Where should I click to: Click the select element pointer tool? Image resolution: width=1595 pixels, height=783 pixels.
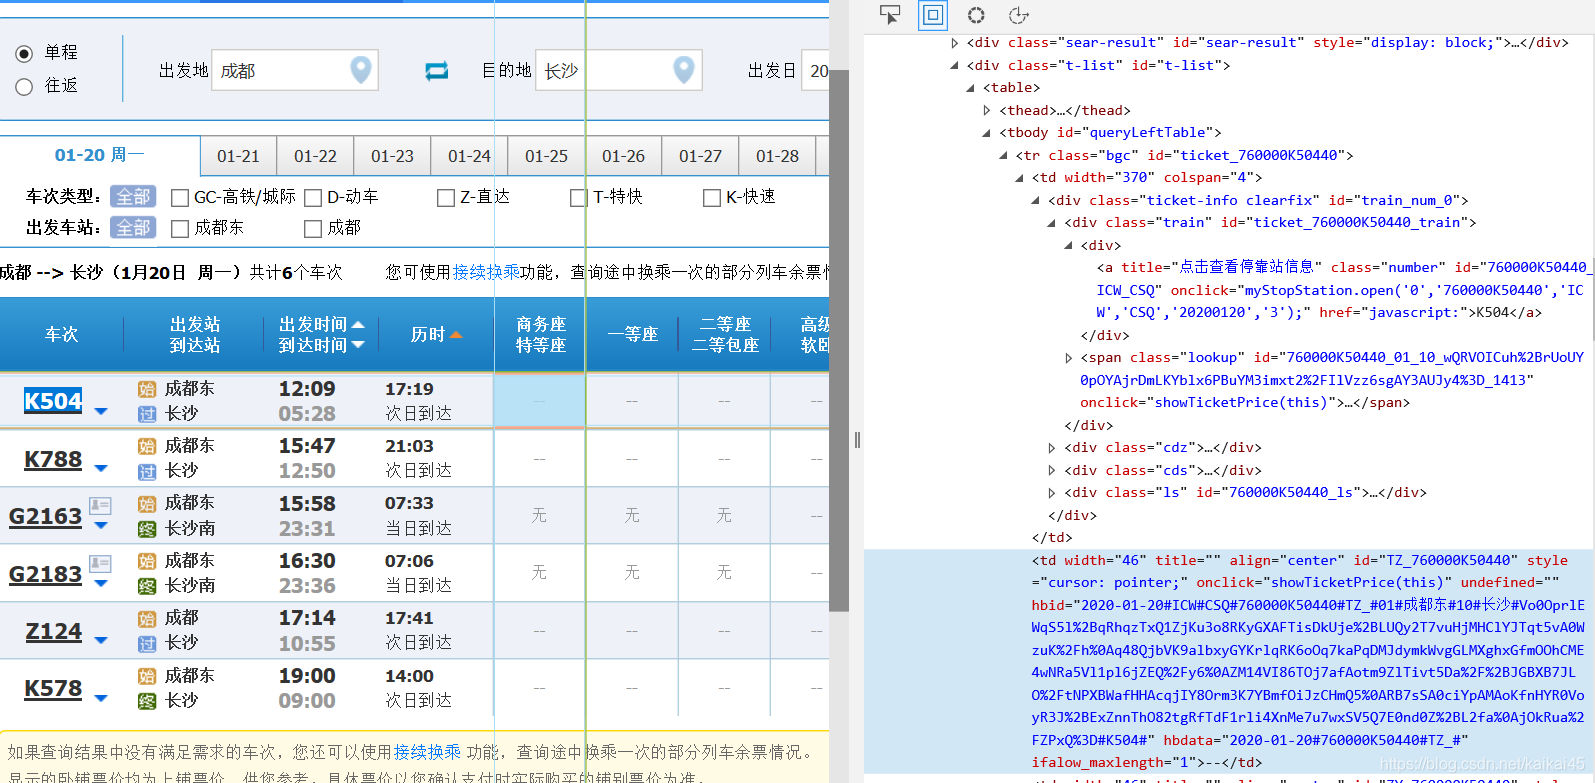tap(890, 14)
